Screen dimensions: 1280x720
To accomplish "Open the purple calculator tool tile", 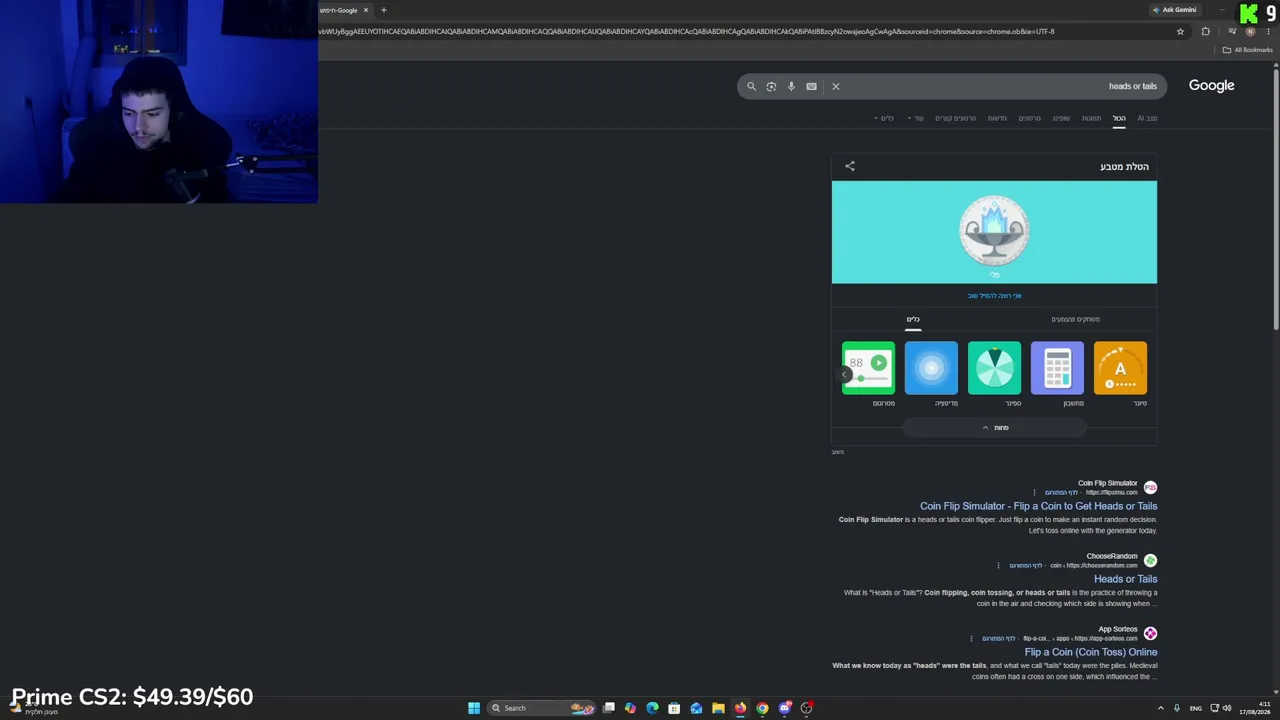I will 1057,368.
